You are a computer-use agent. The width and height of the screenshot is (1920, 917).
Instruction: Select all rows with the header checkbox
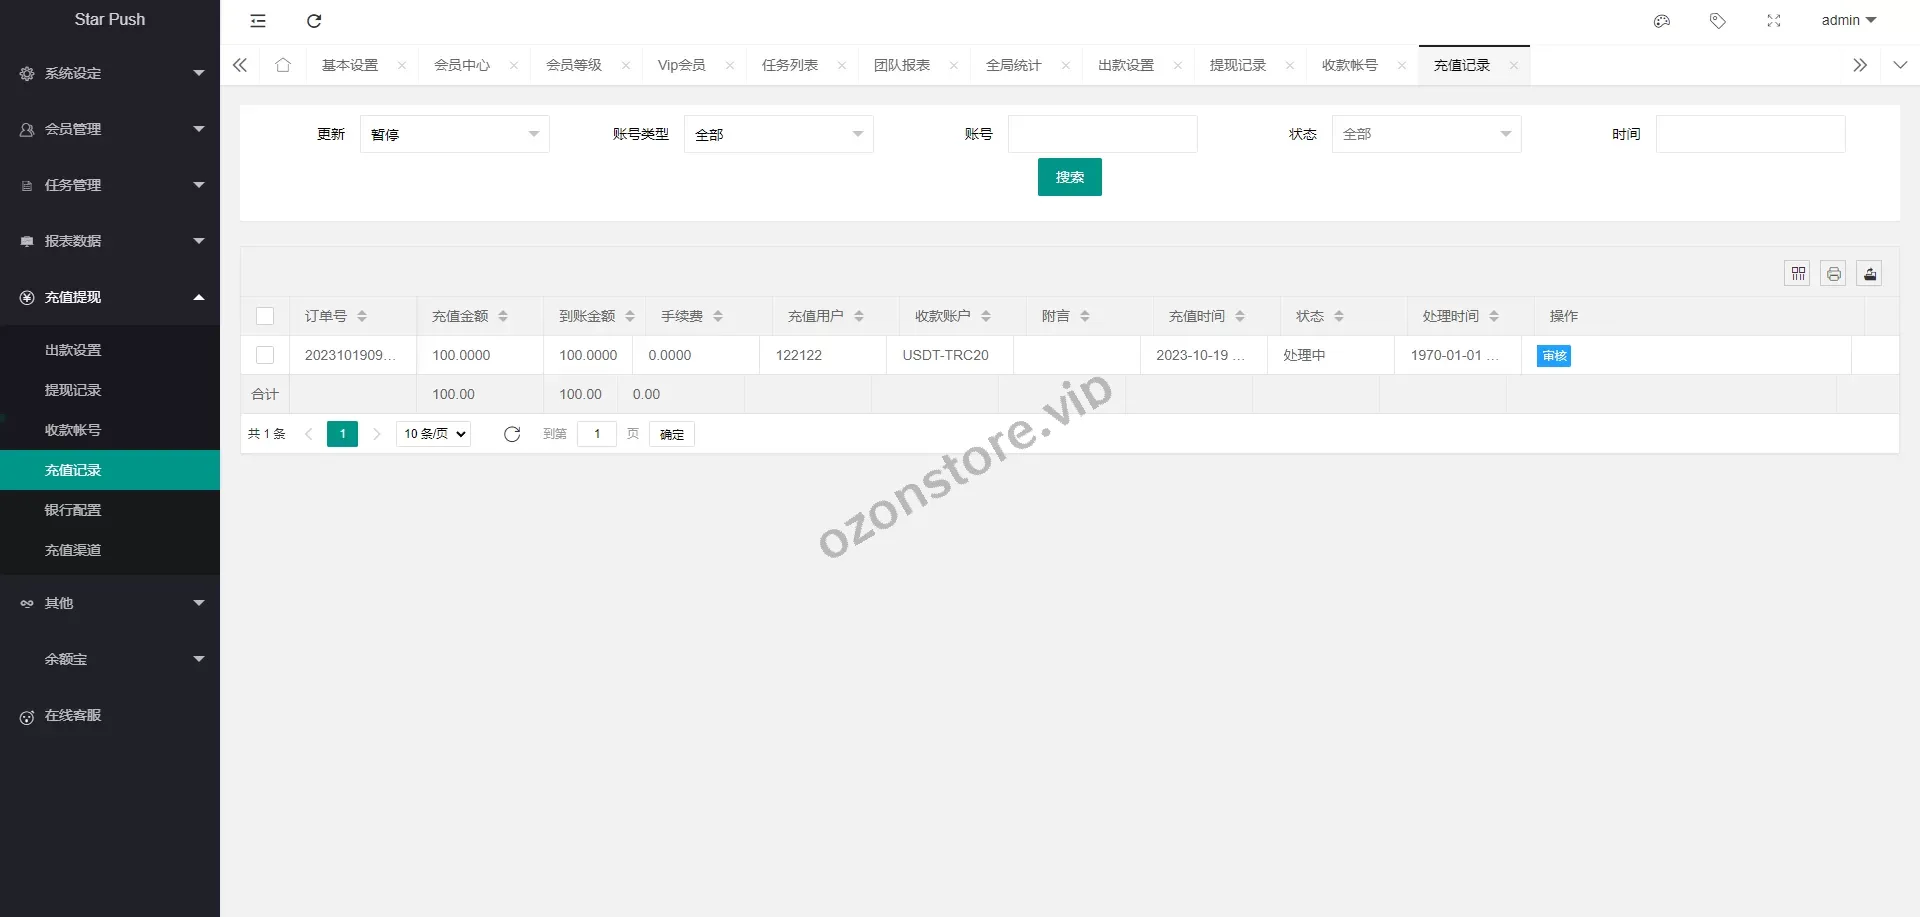[265, 315]
